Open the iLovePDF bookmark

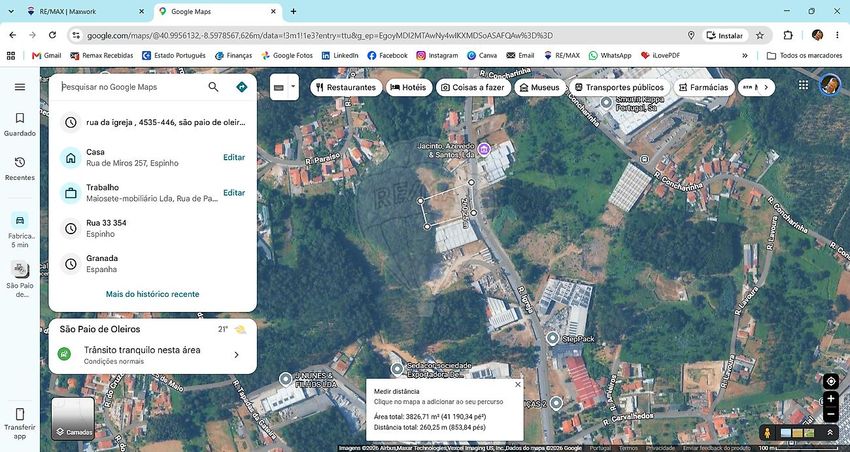tap(660, 55)
